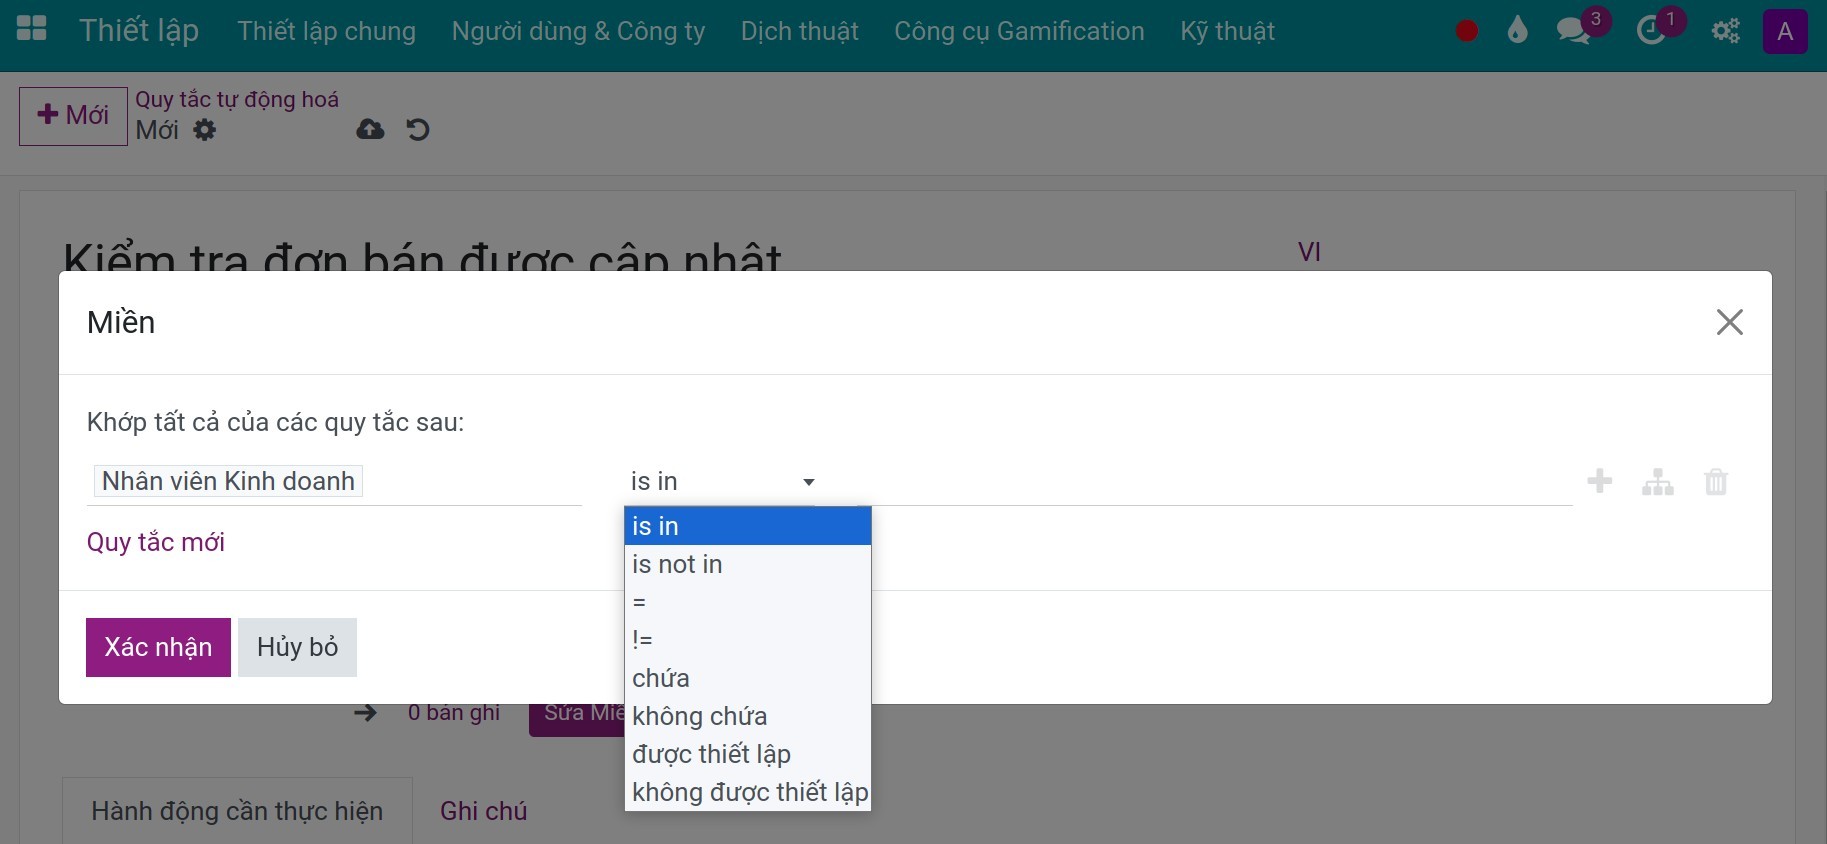Click the Nhân viên Kinh doanh field selector
1827x844 pixels.
click(334, 482)
